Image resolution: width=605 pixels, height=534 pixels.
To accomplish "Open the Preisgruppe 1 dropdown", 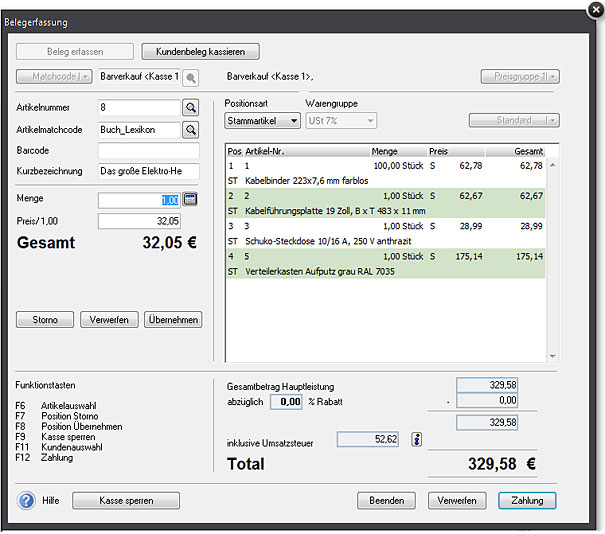I will tap(520, 76).
